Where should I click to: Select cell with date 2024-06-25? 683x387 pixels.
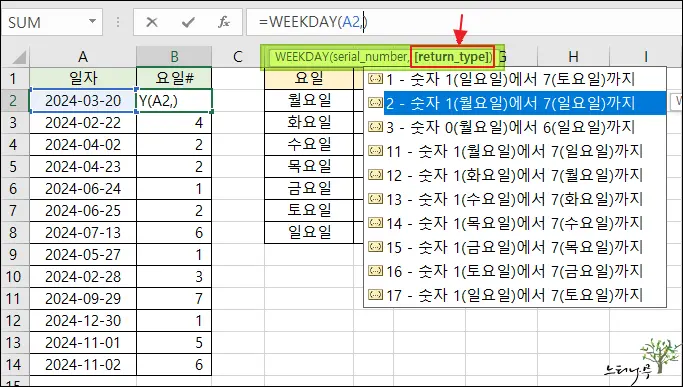83,210
